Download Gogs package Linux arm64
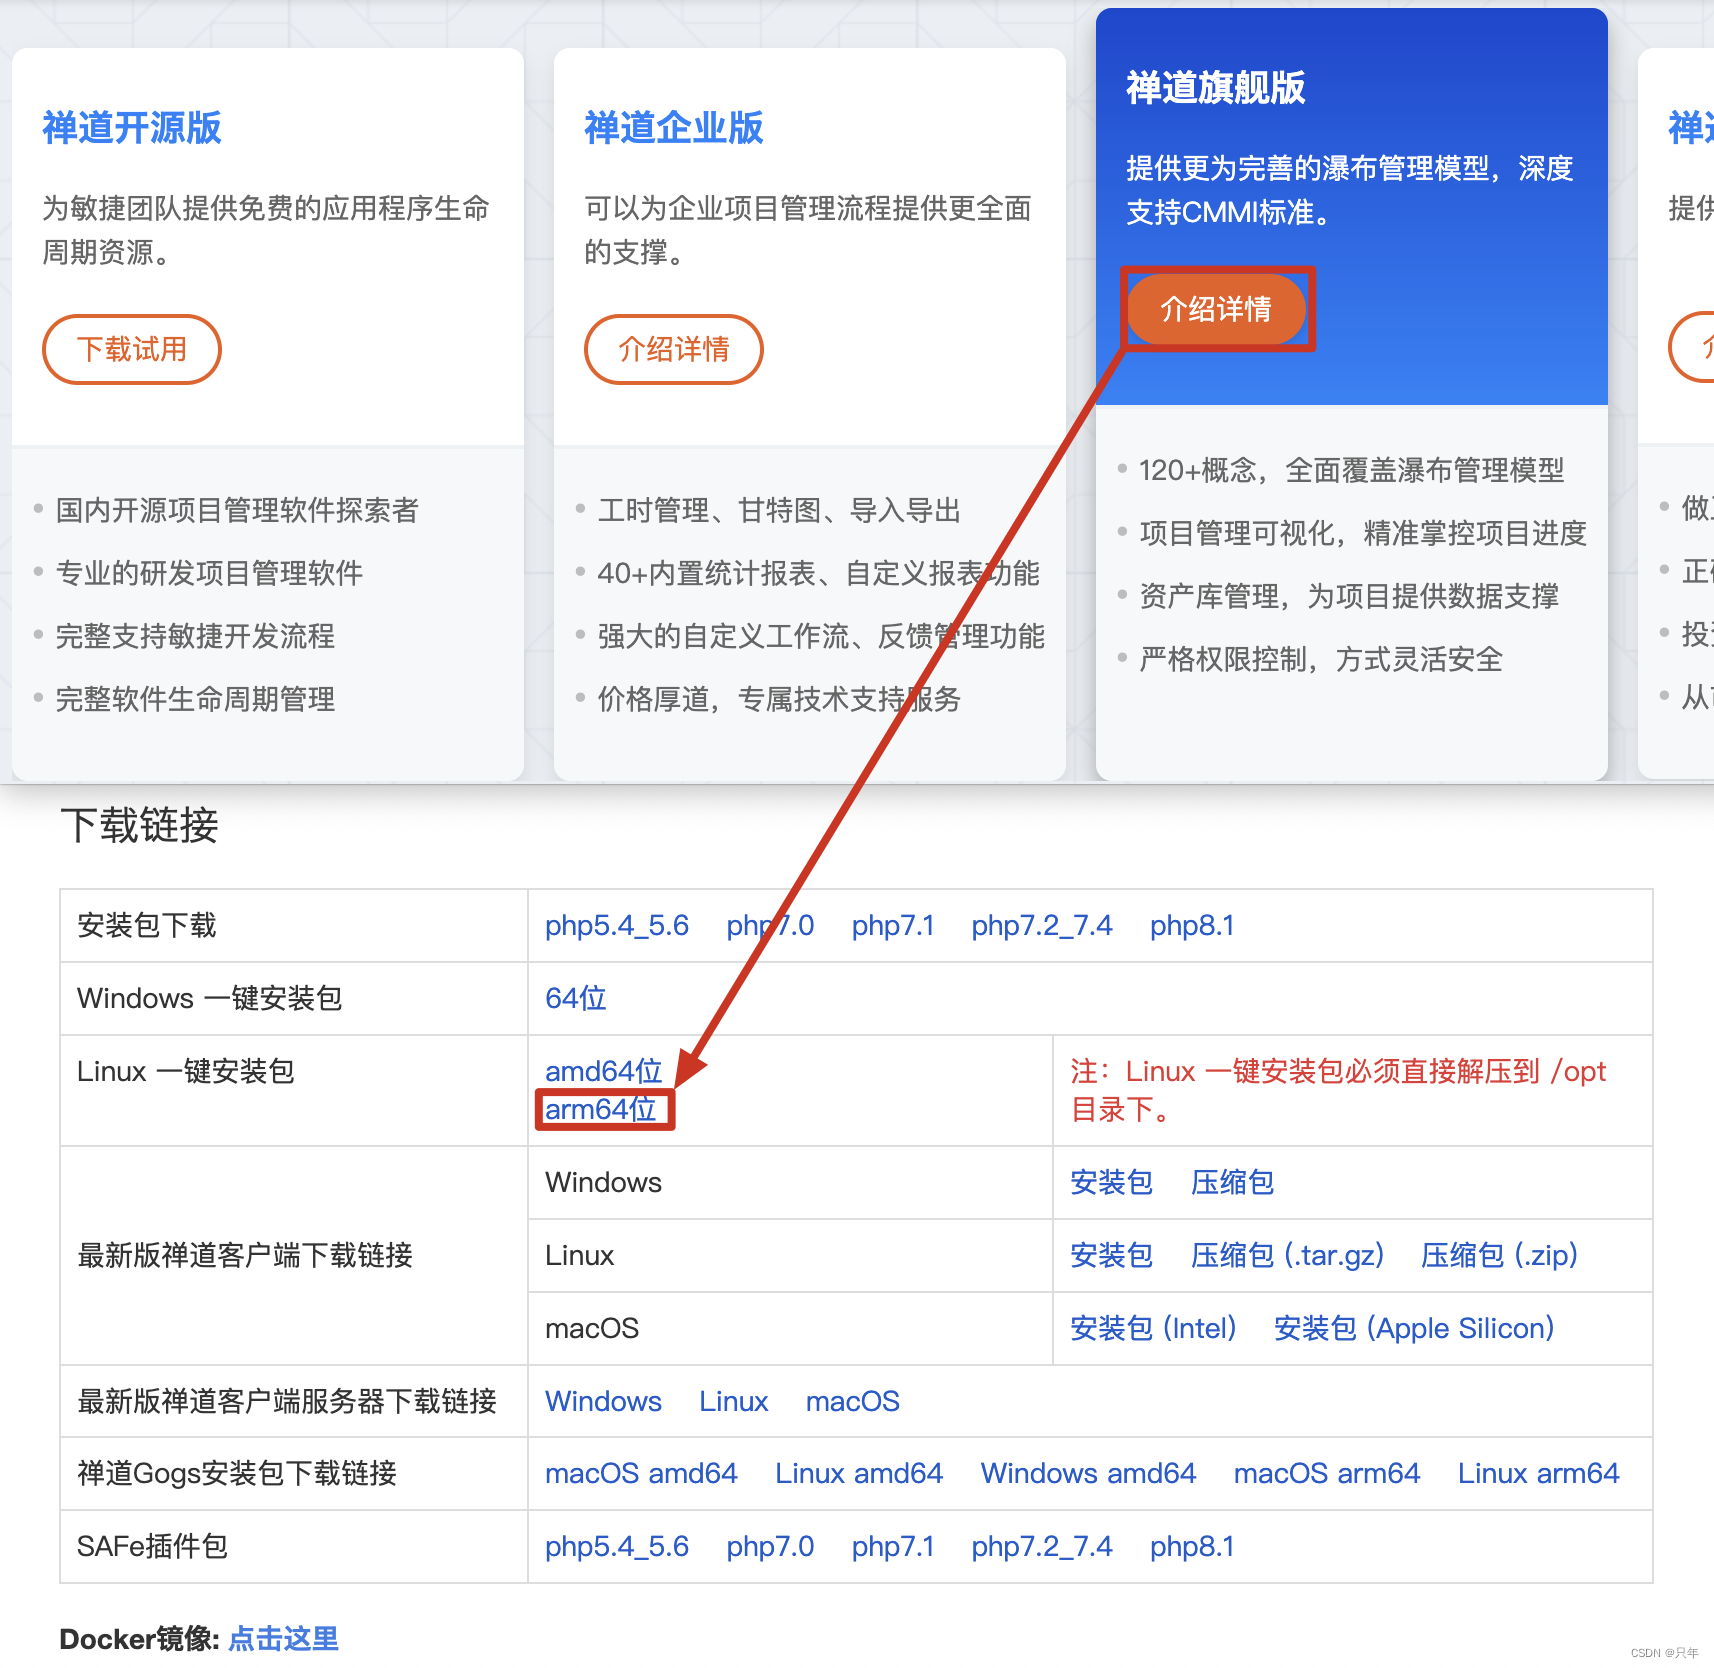 pyautogui.click(x=1539, y=1473)
